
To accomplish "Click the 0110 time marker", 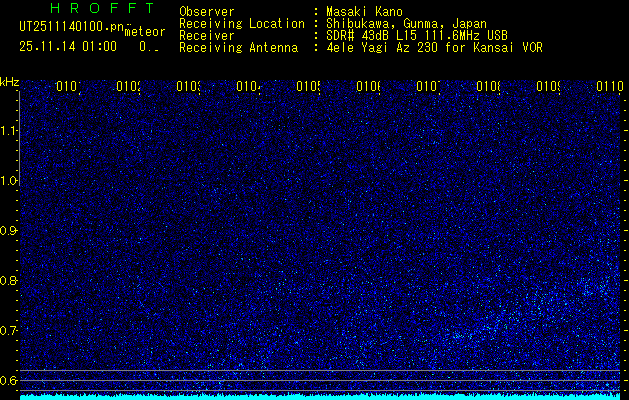I will point(610,86).
